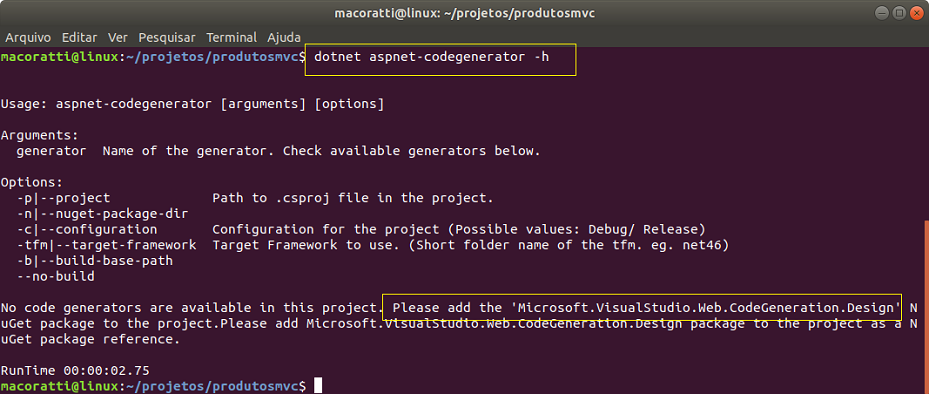Click the highlighted dotnet aspnet-codegenerator command
The height and width of the screenshot is (394, 929).
tap(432, 57)
